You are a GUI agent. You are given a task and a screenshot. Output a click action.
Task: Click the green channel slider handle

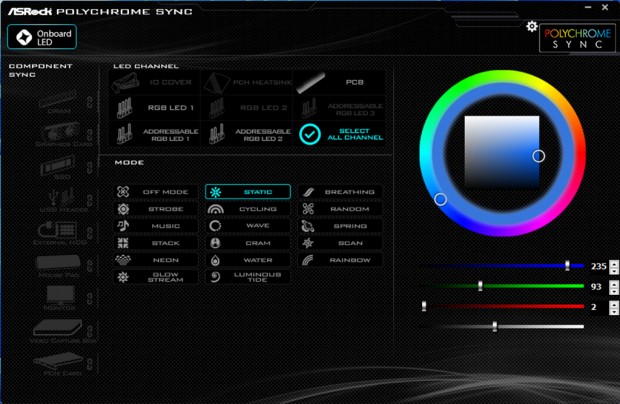[x=480, y=286]
